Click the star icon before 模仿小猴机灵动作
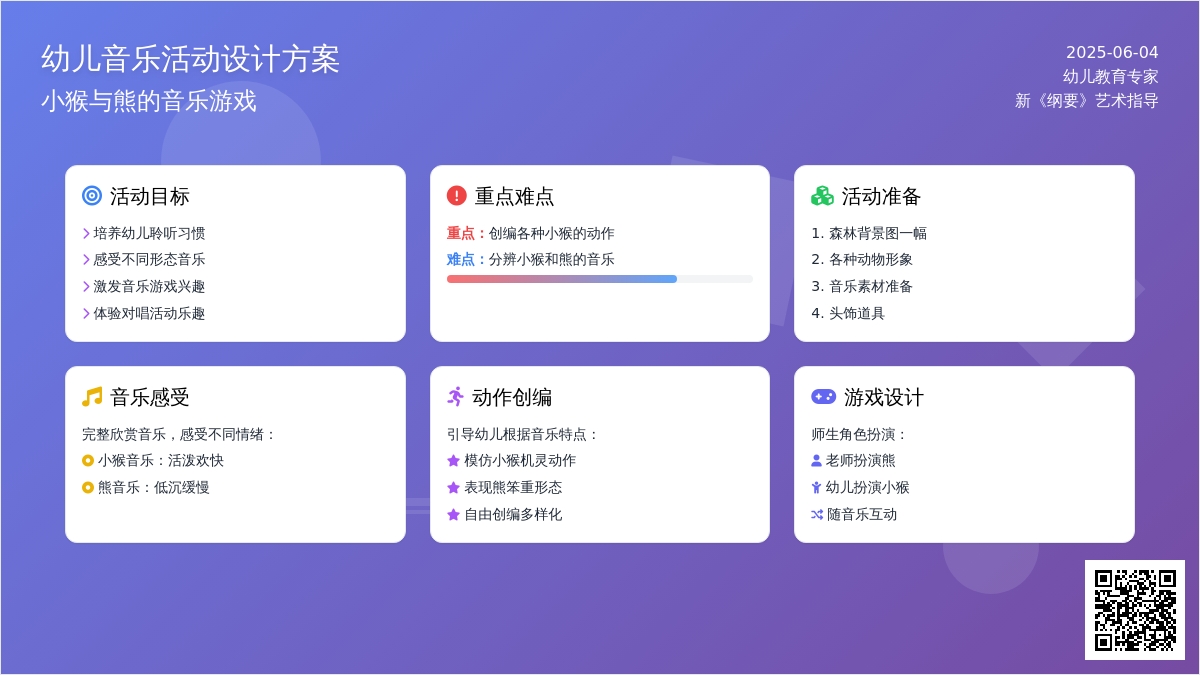The width and height of the screenshot is (1200, 675). pos(453,461)
